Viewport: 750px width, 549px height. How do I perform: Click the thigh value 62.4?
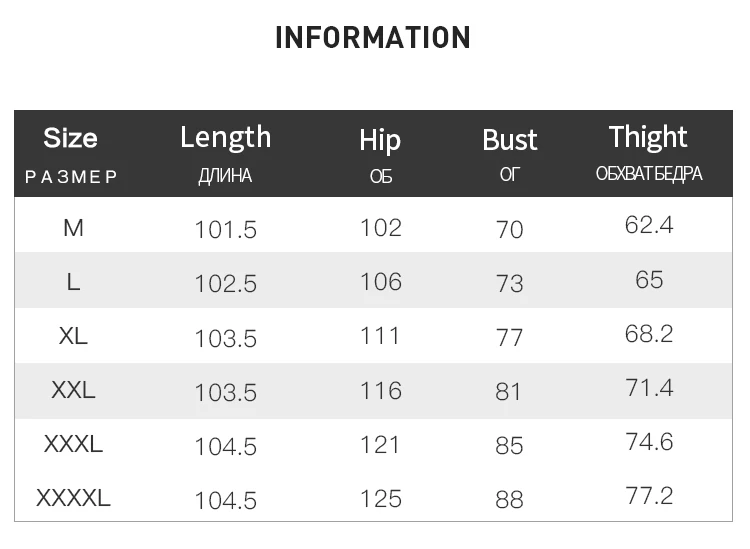click(649, 225)
